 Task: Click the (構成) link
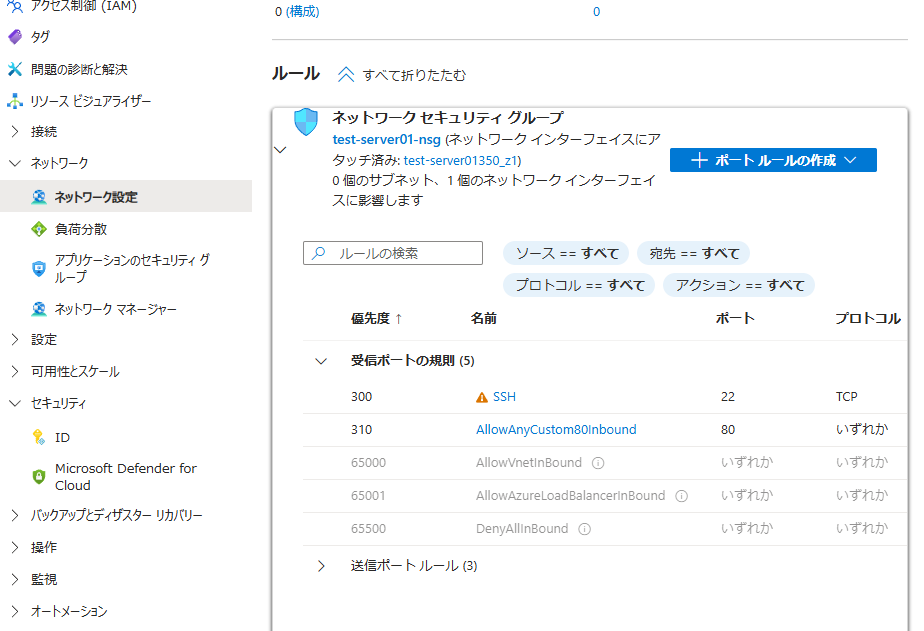302,12
